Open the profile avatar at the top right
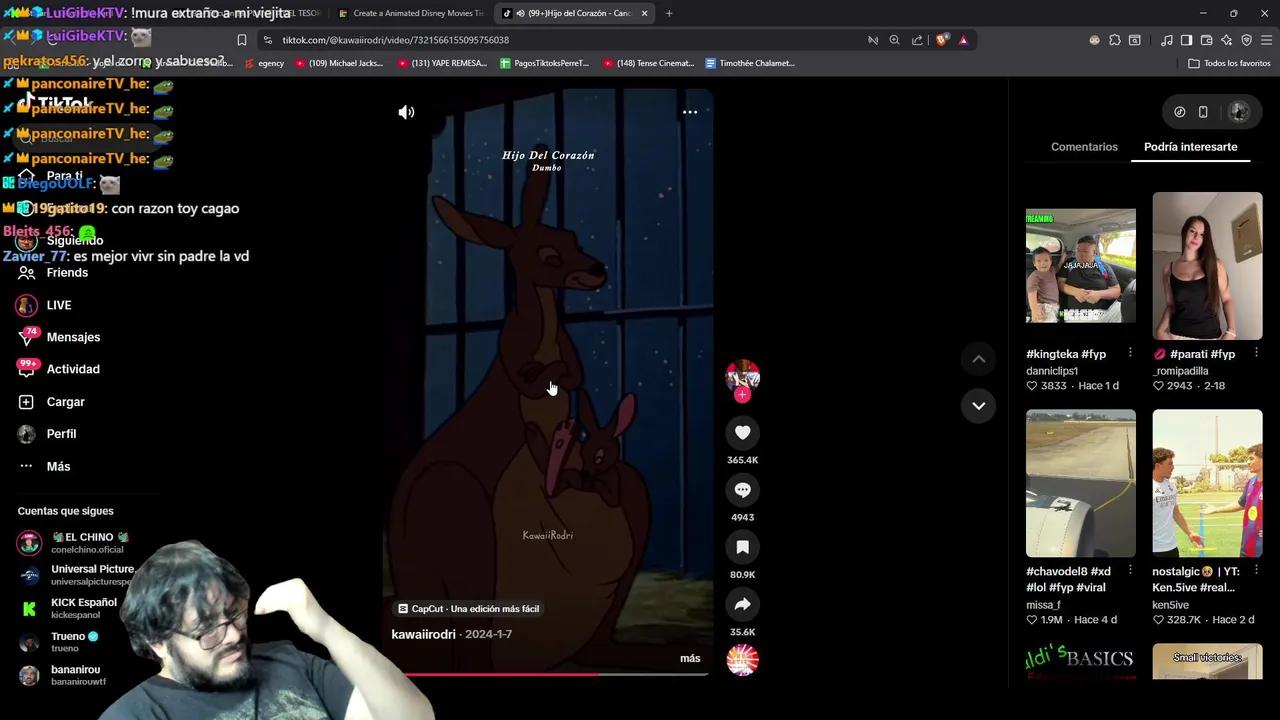Screen dimensions: 1280x720 coord(1239,112)
